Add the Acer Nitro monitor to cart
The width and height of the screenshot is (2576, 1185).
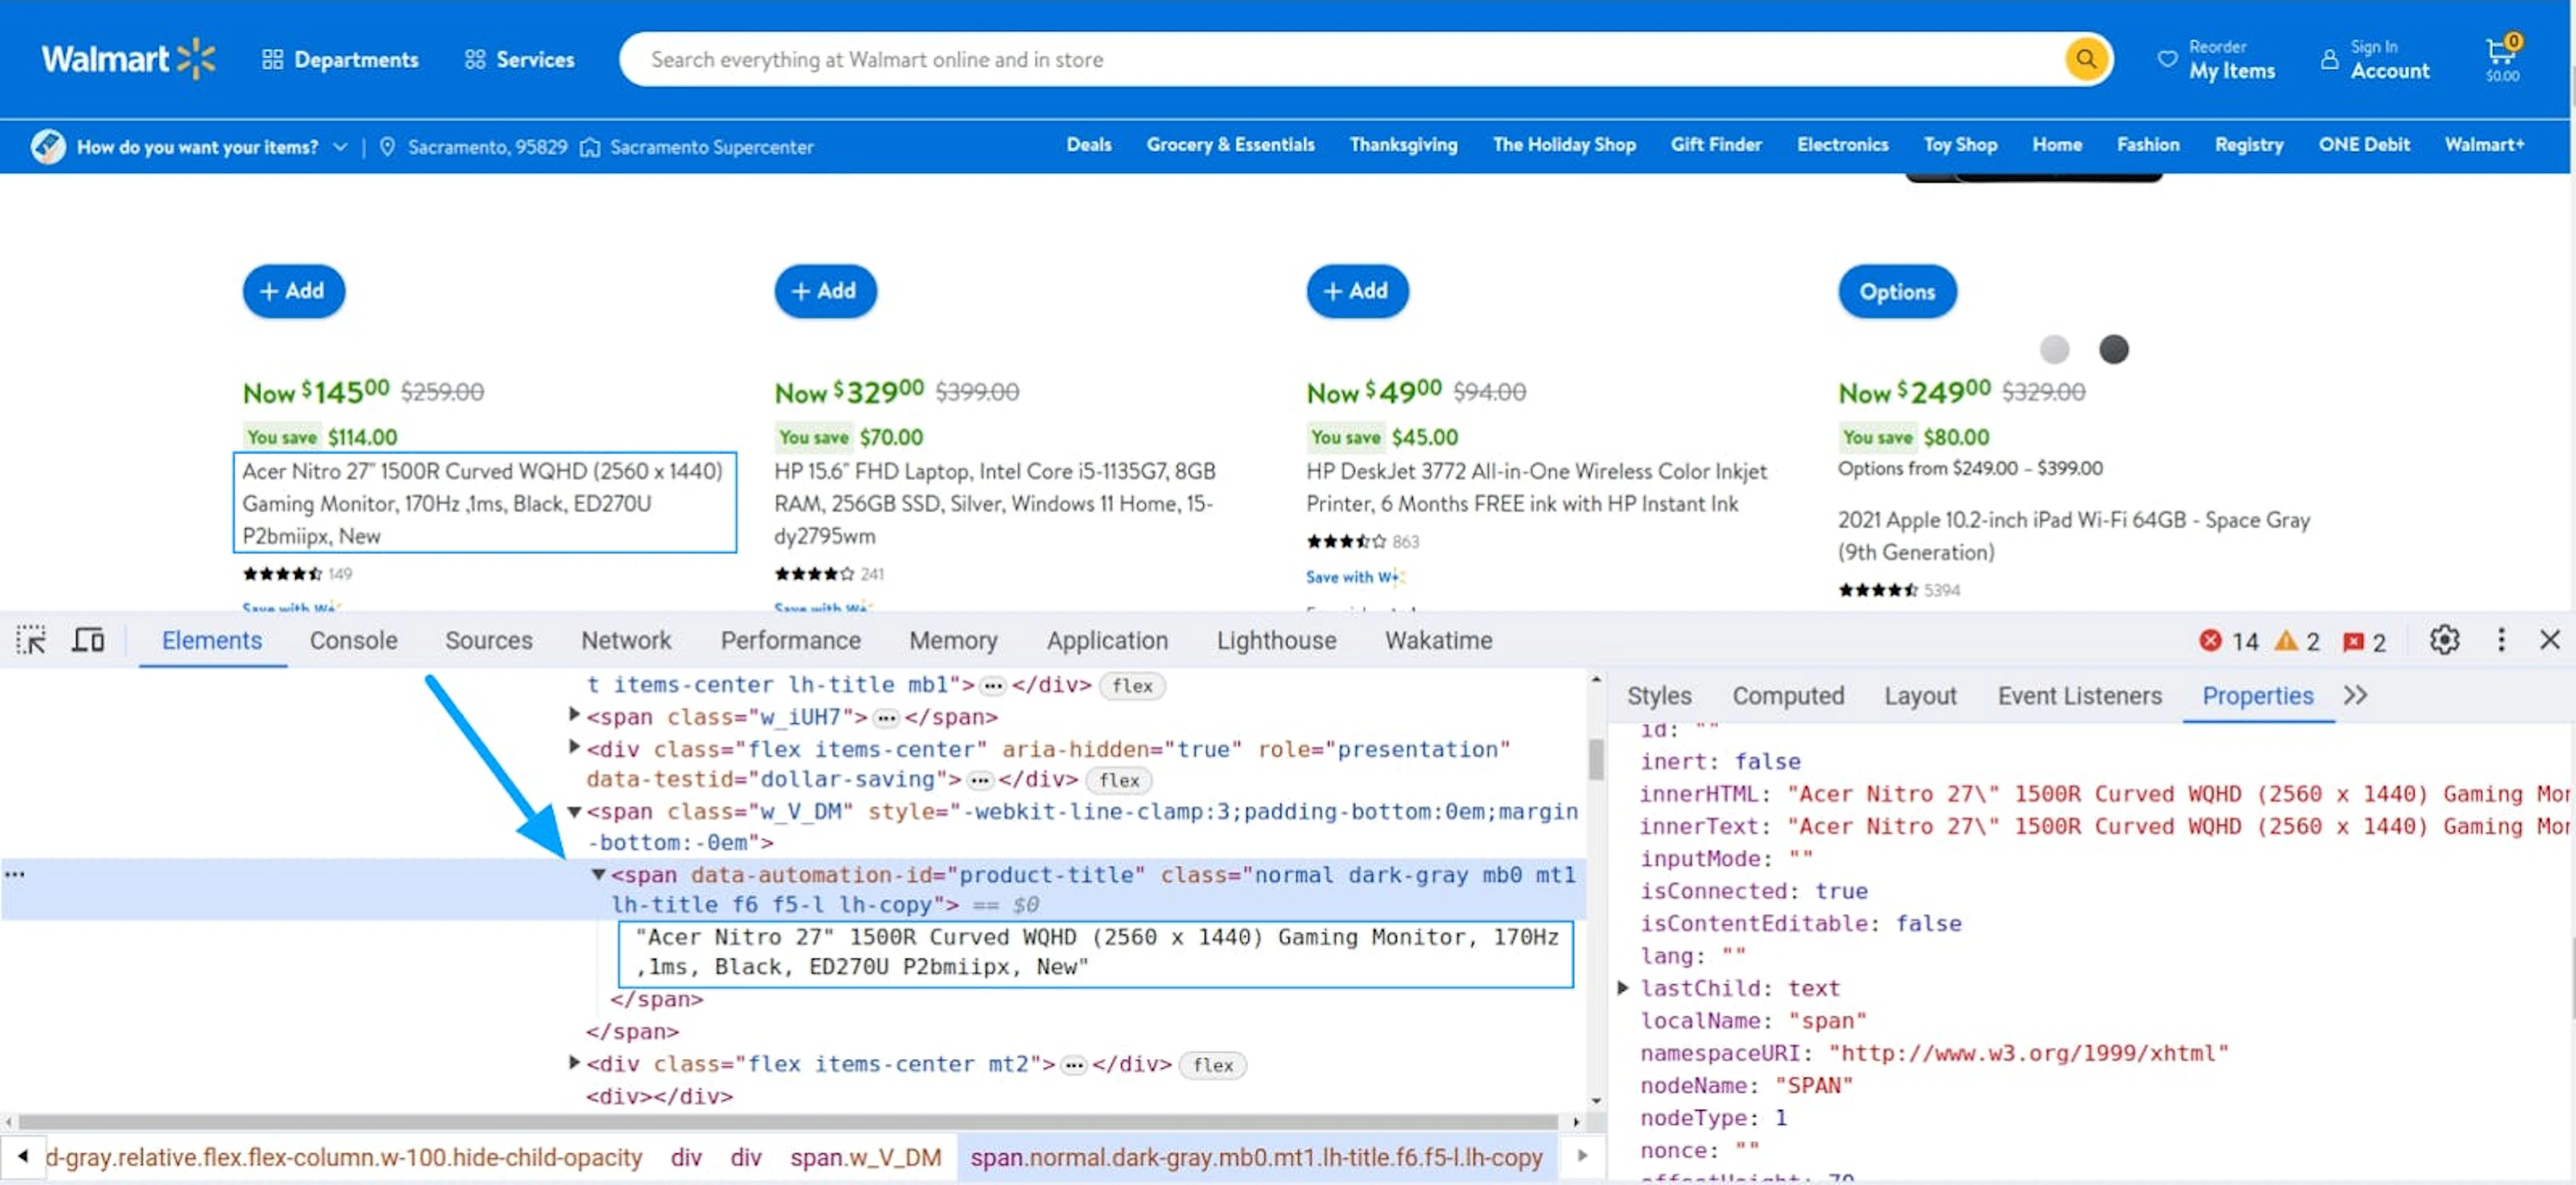click(293, 291)
